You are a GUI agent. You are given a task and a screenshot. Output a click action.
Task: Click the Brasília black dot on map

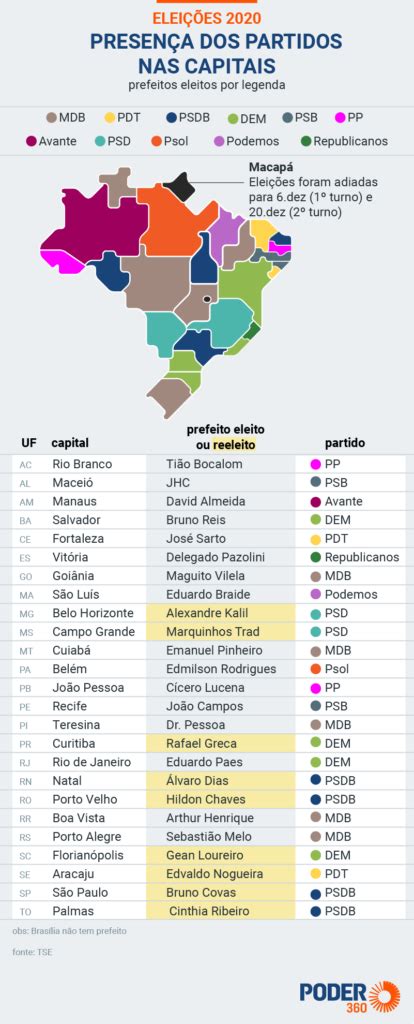207,299
